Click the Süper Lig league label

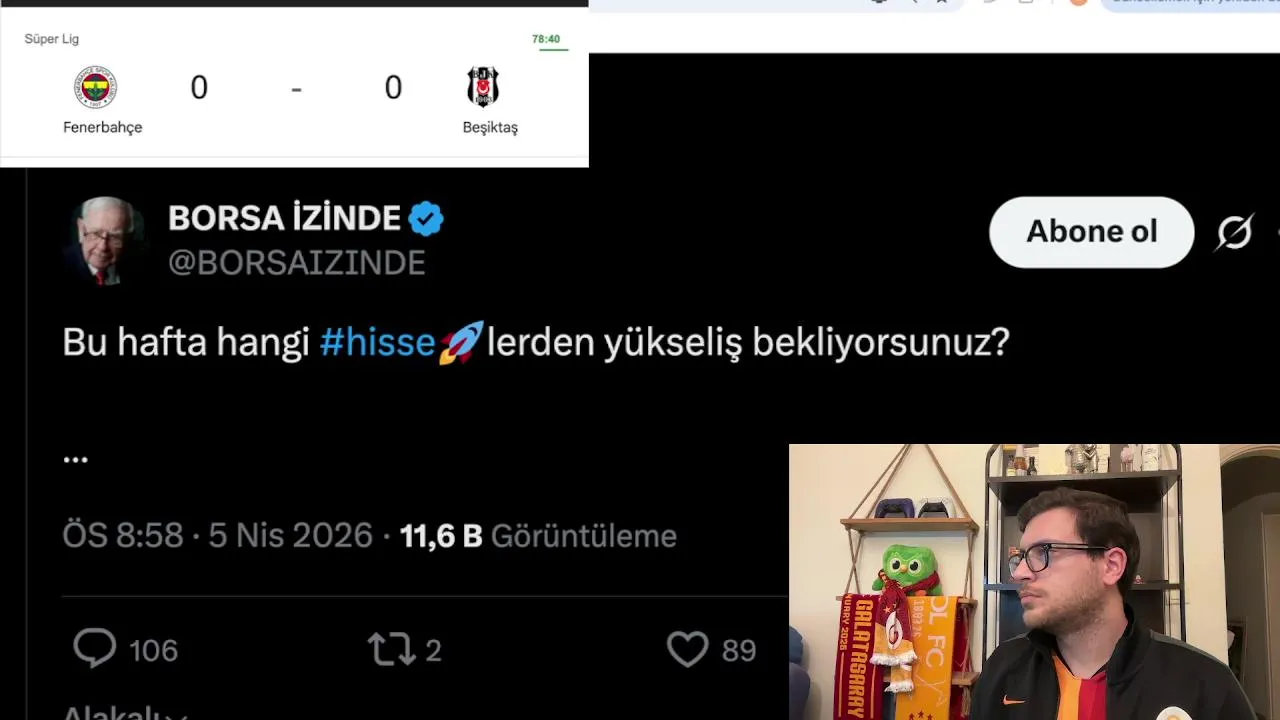point(52,39)
